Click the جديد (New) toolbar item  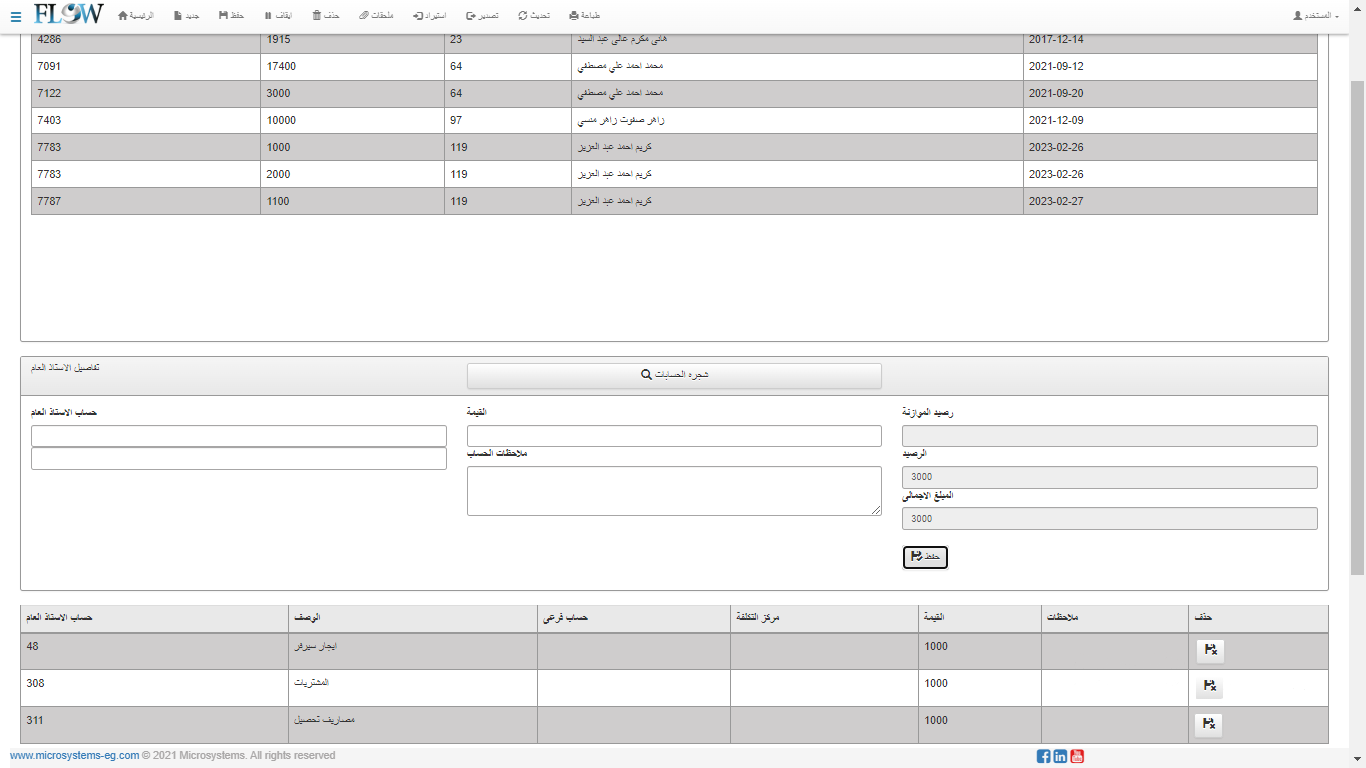[x=186, y=16]
